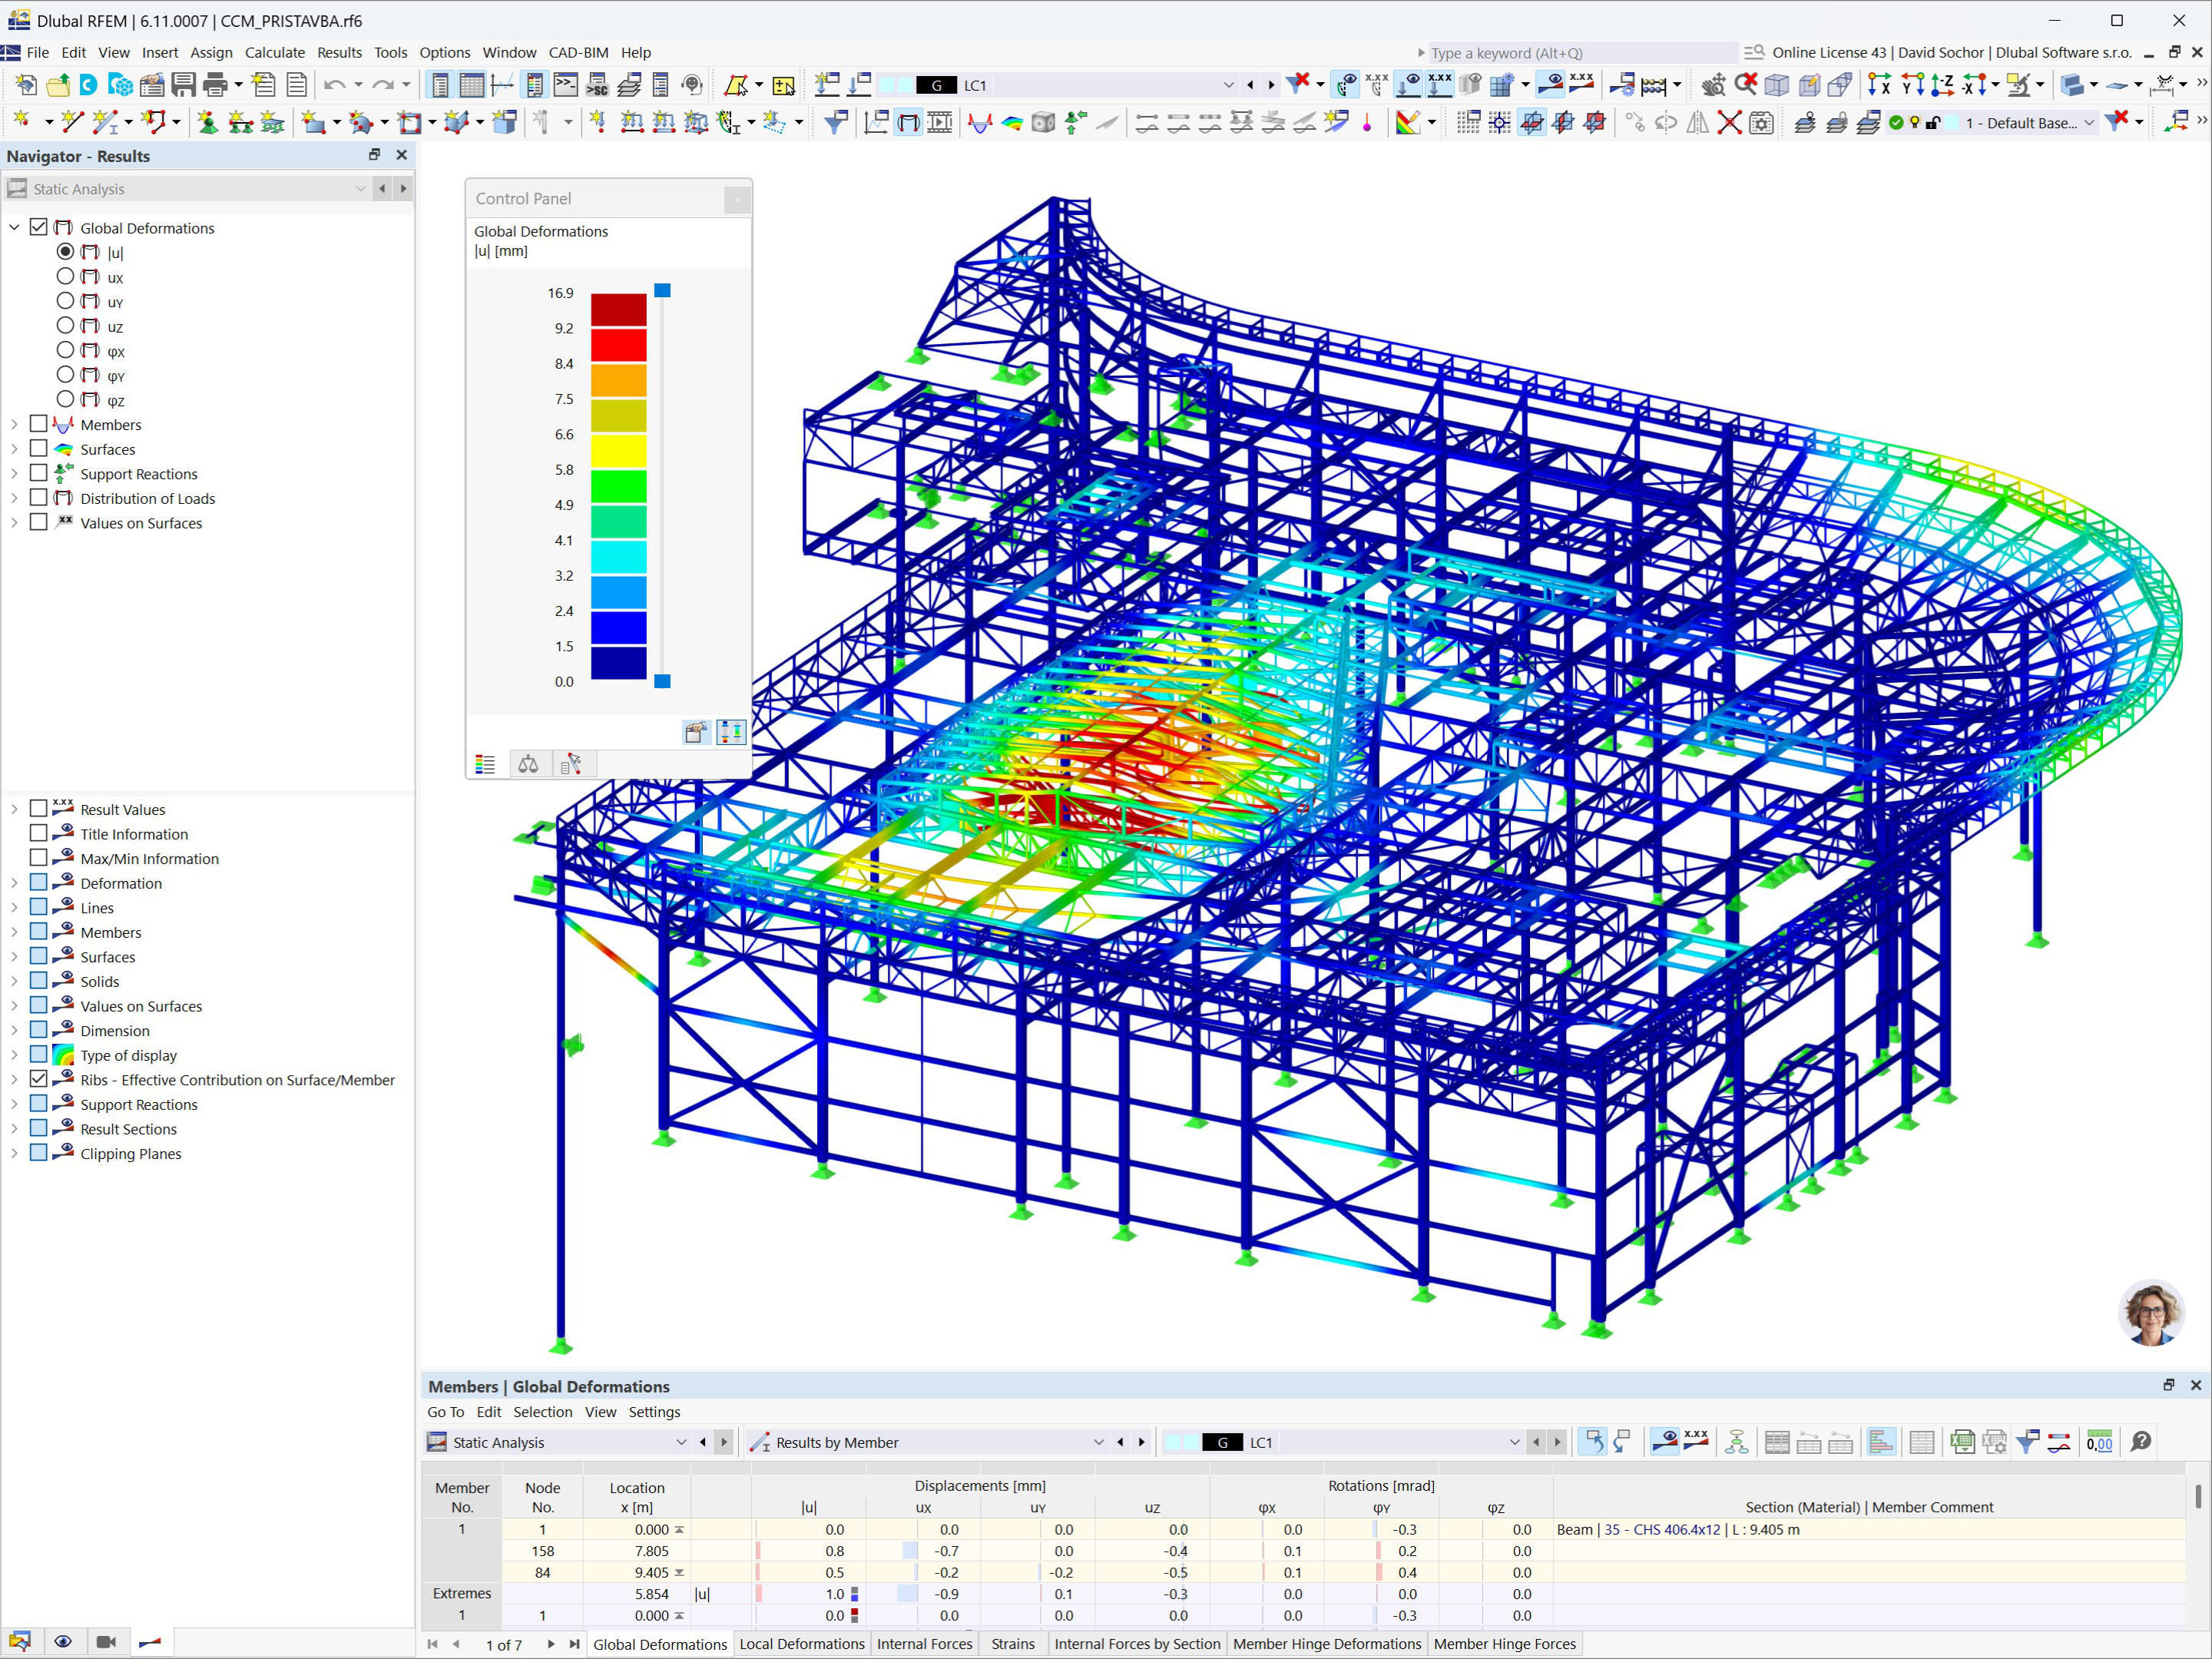Viewport: 2212px width, 1659px height.
Task: Click the result animation film icon
Action: 939,123
